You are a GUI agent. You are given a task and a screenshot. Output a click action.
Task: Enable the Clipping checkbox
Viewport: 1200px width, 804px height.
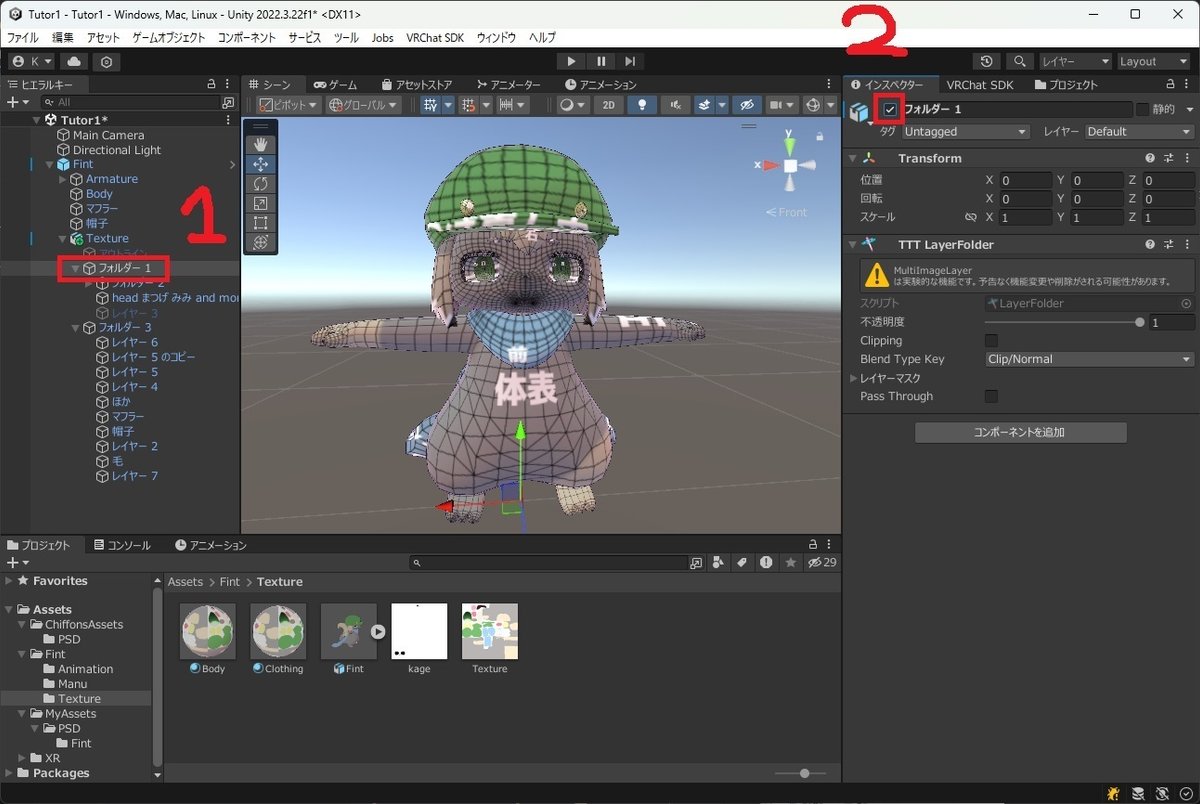(991, 341)
